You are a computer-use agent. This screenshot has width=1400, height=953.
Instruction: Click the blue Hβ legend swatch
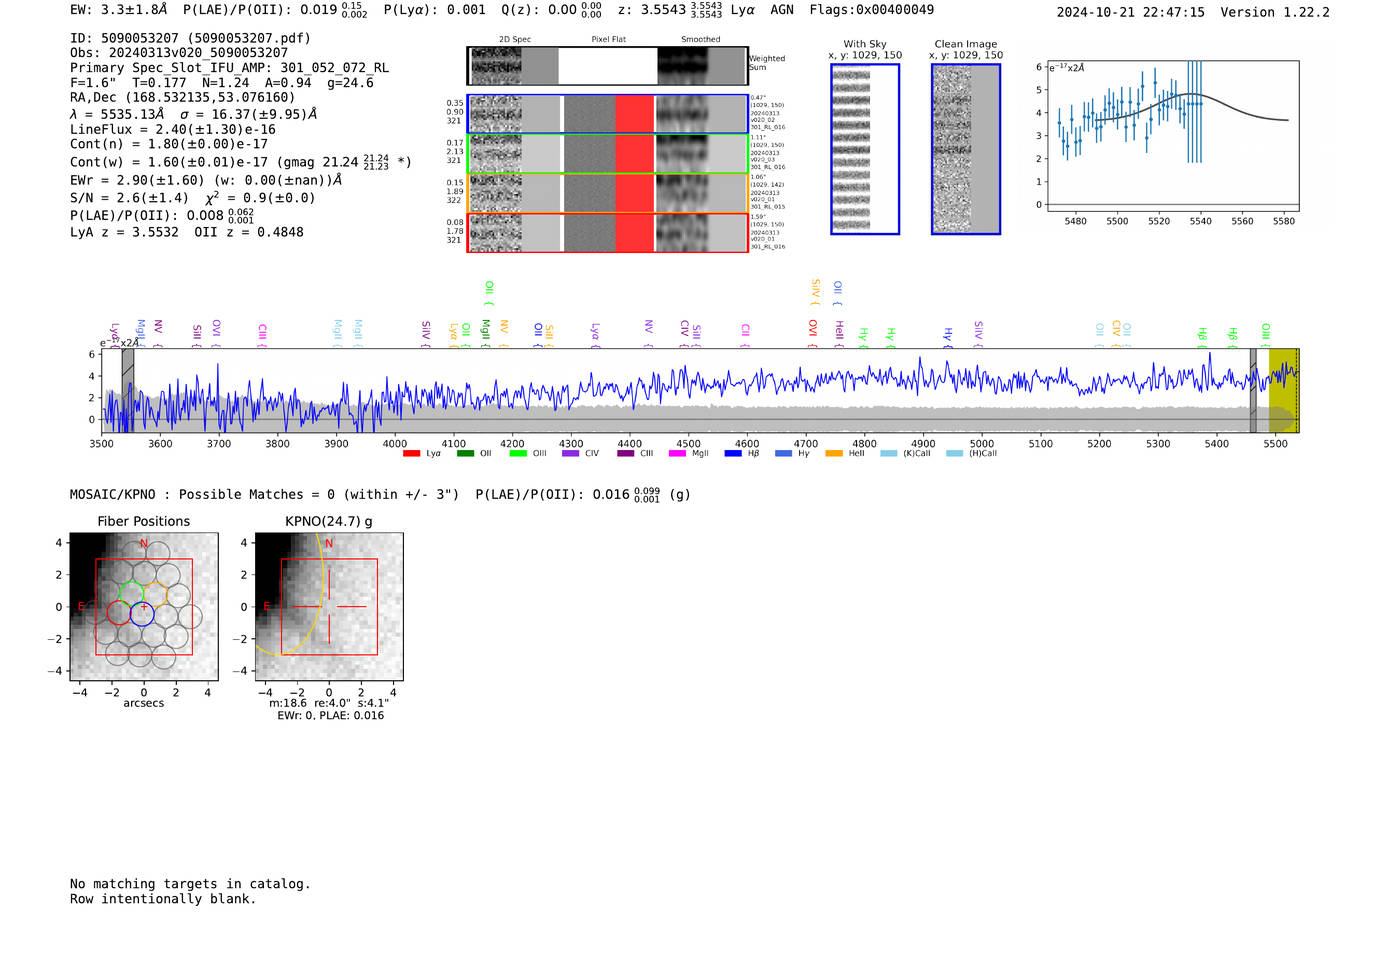[733, 454]
